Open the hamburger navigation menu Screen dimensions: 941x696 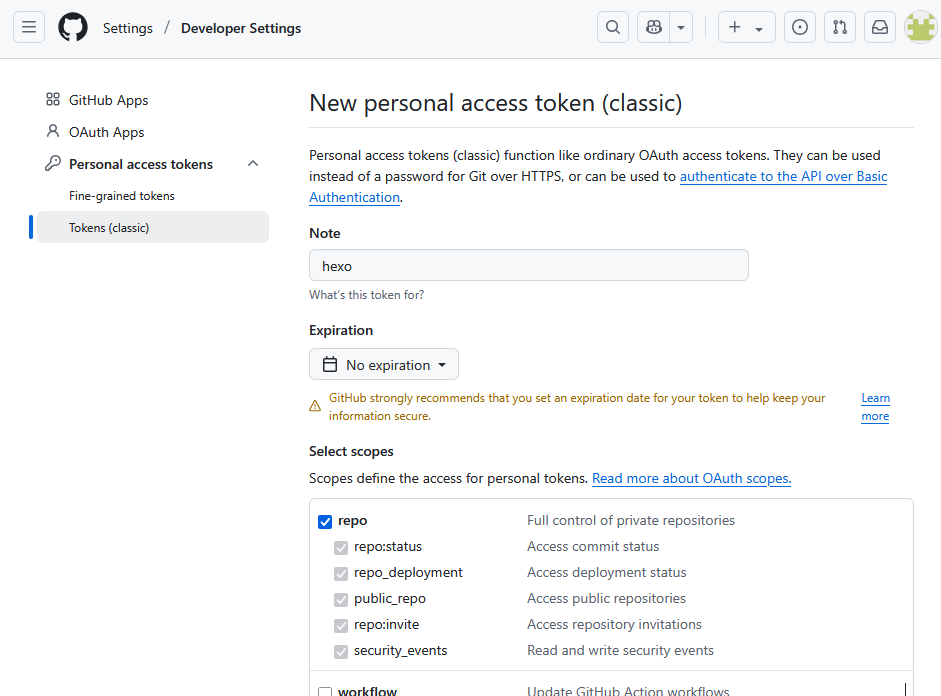(x=29, y=28)
